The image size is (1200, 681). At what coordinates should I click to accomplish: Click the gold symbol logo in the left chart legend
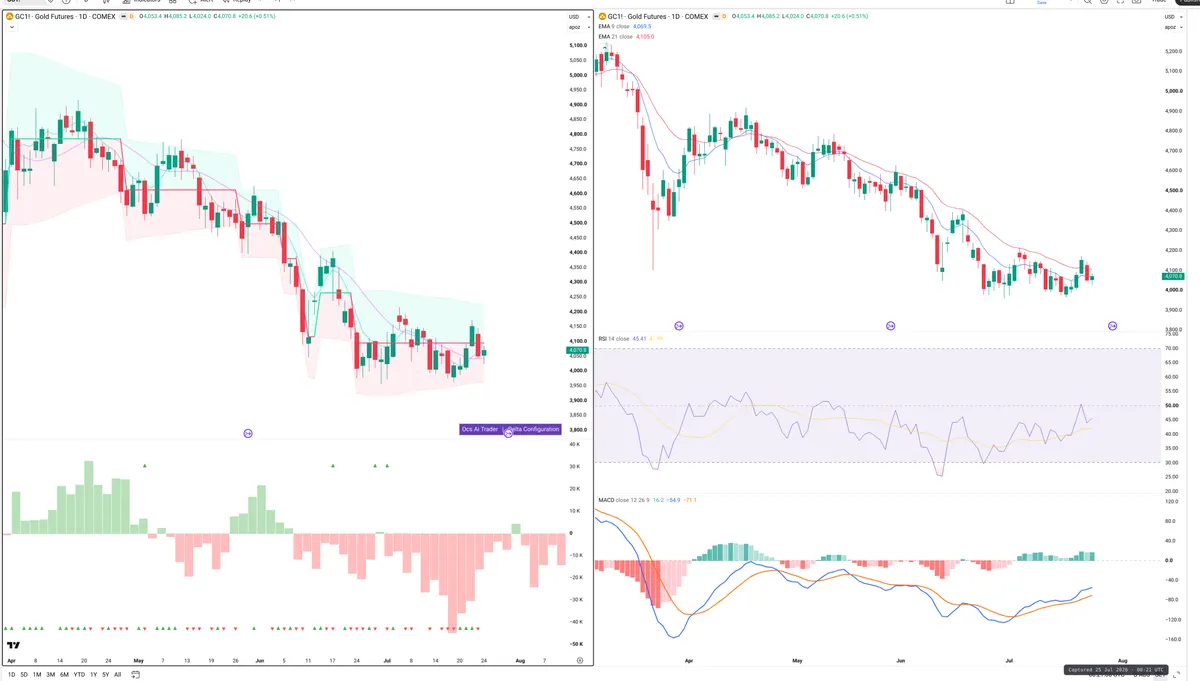[9, 17]
